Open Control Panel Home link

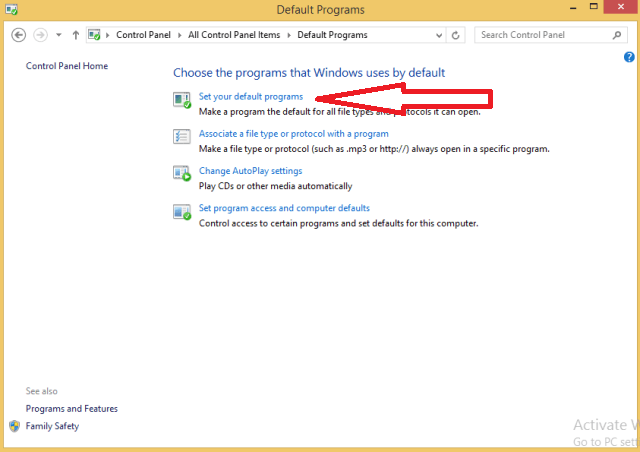coord(67,66)
